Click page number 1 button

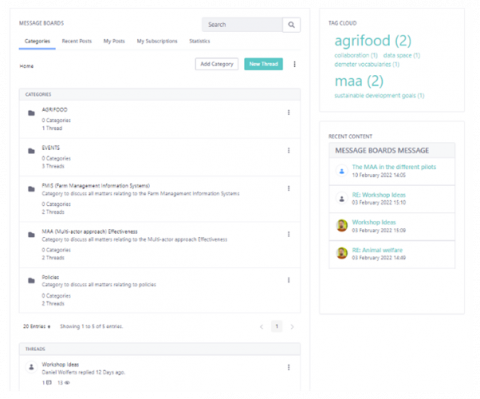pyautogui.click(x=277, y=326)
